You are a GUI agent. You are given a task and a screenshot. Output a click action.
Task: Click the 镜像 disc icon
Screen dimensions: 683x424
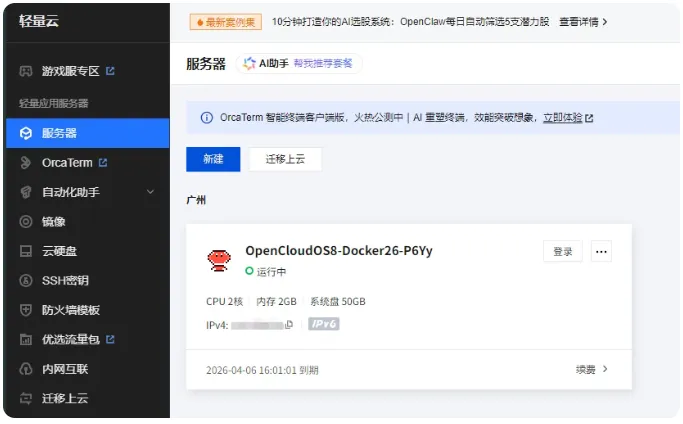26,222
